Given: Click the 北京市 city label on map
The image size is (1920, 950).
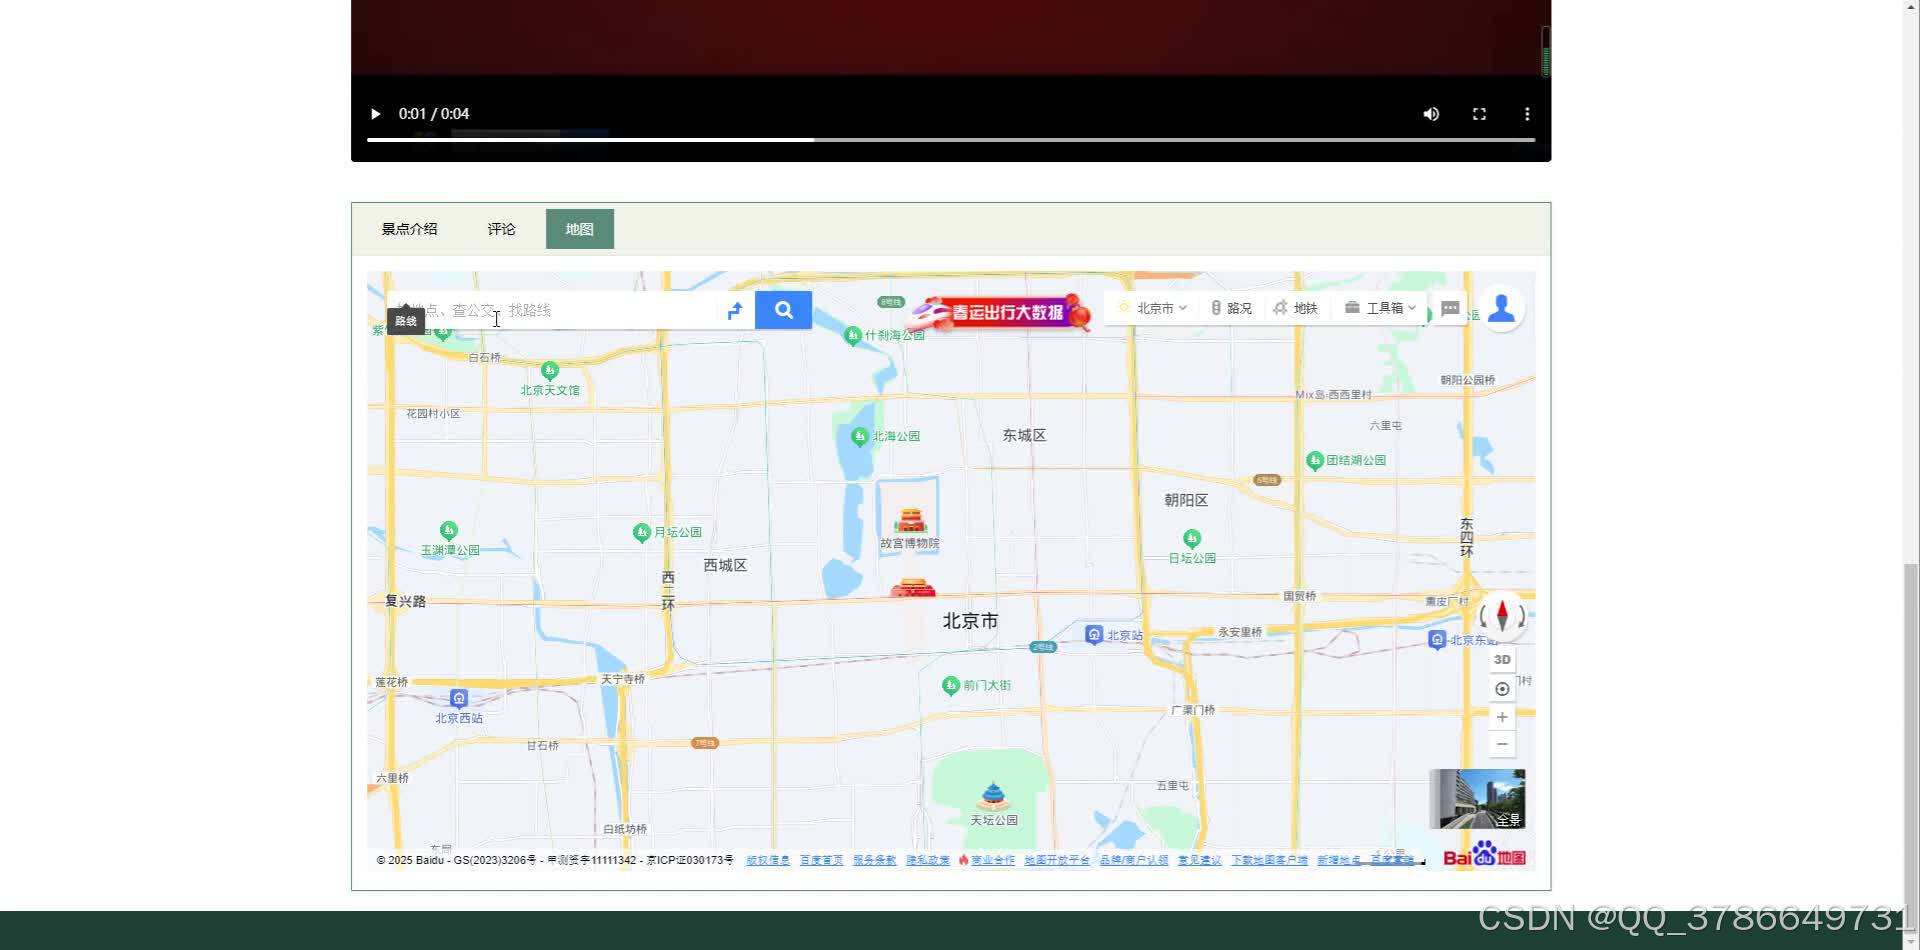Looking at the screenshot, I should (970, 621).
